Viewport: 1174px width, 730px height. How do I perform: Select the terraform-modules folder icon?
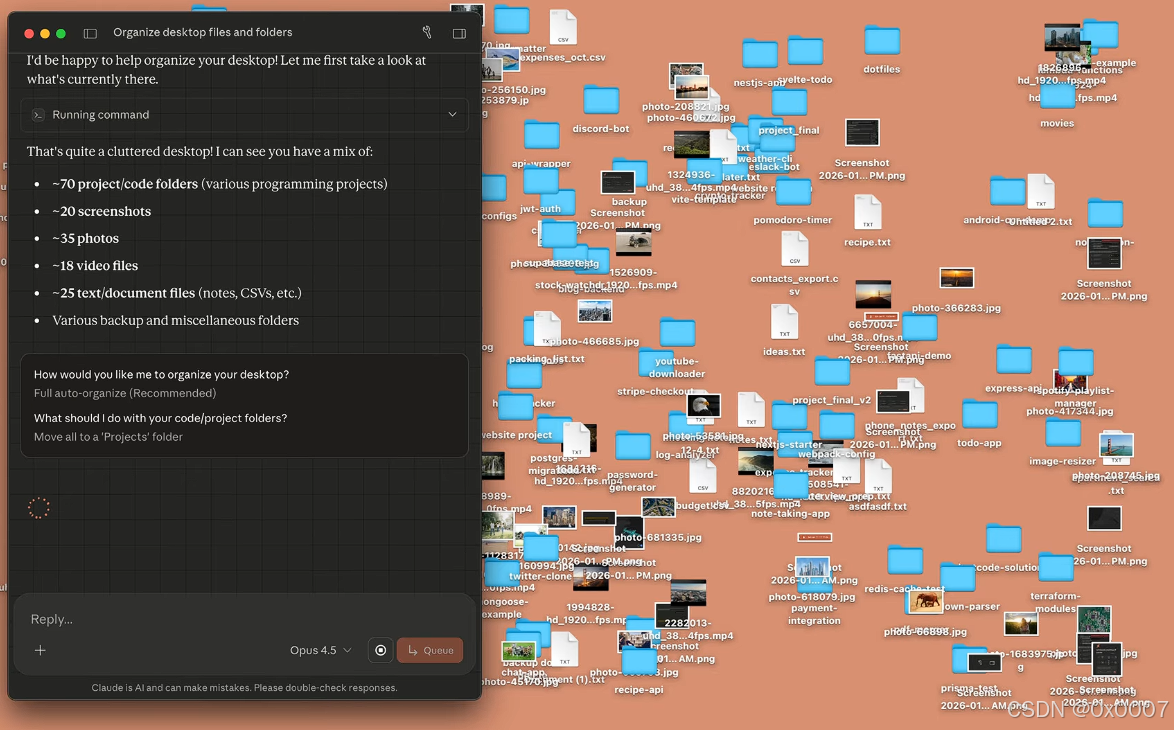pyautogui.click(x=1056, y=568)
